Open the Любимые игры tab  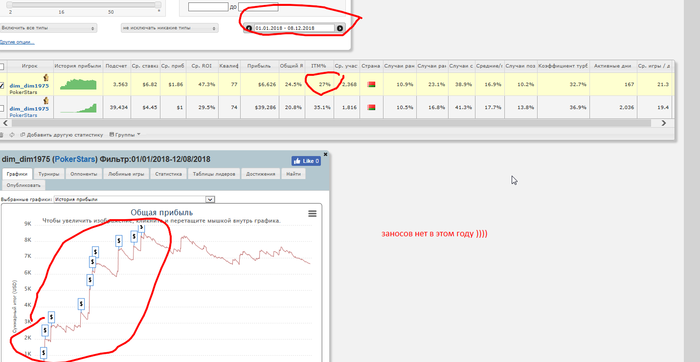click(x=126, y=174)
